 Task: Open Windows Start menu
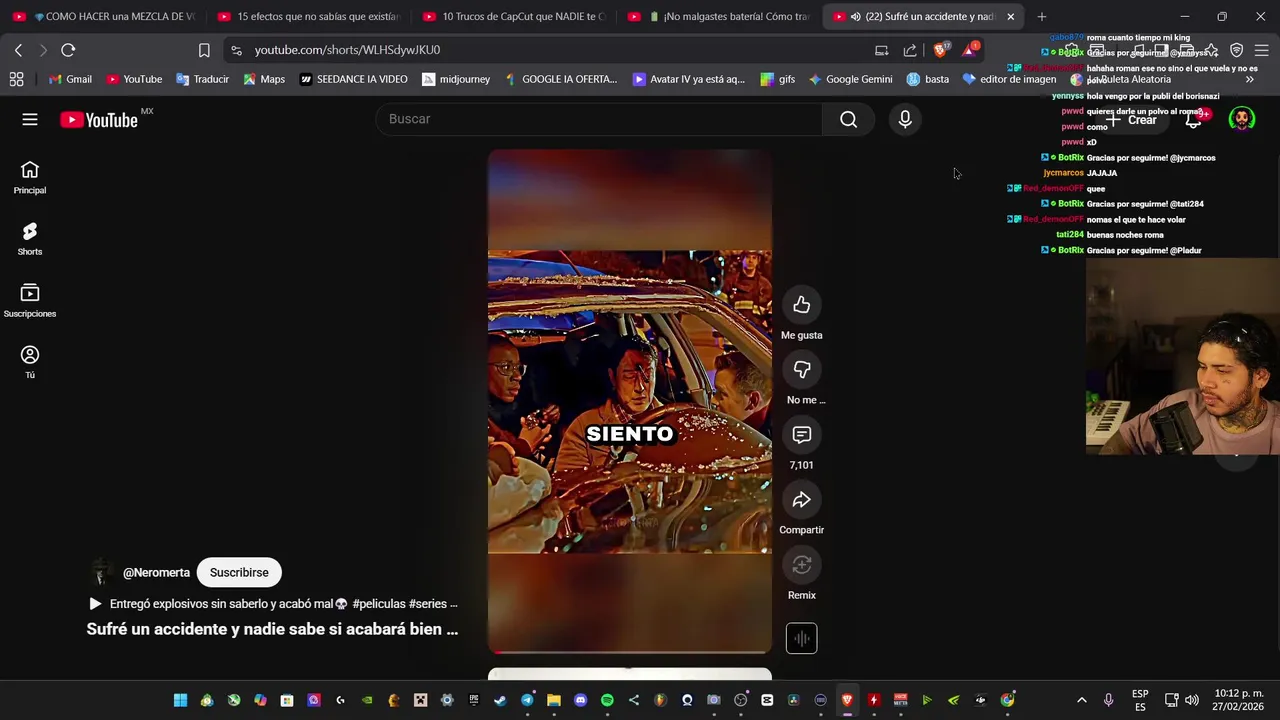click(180, 700)
